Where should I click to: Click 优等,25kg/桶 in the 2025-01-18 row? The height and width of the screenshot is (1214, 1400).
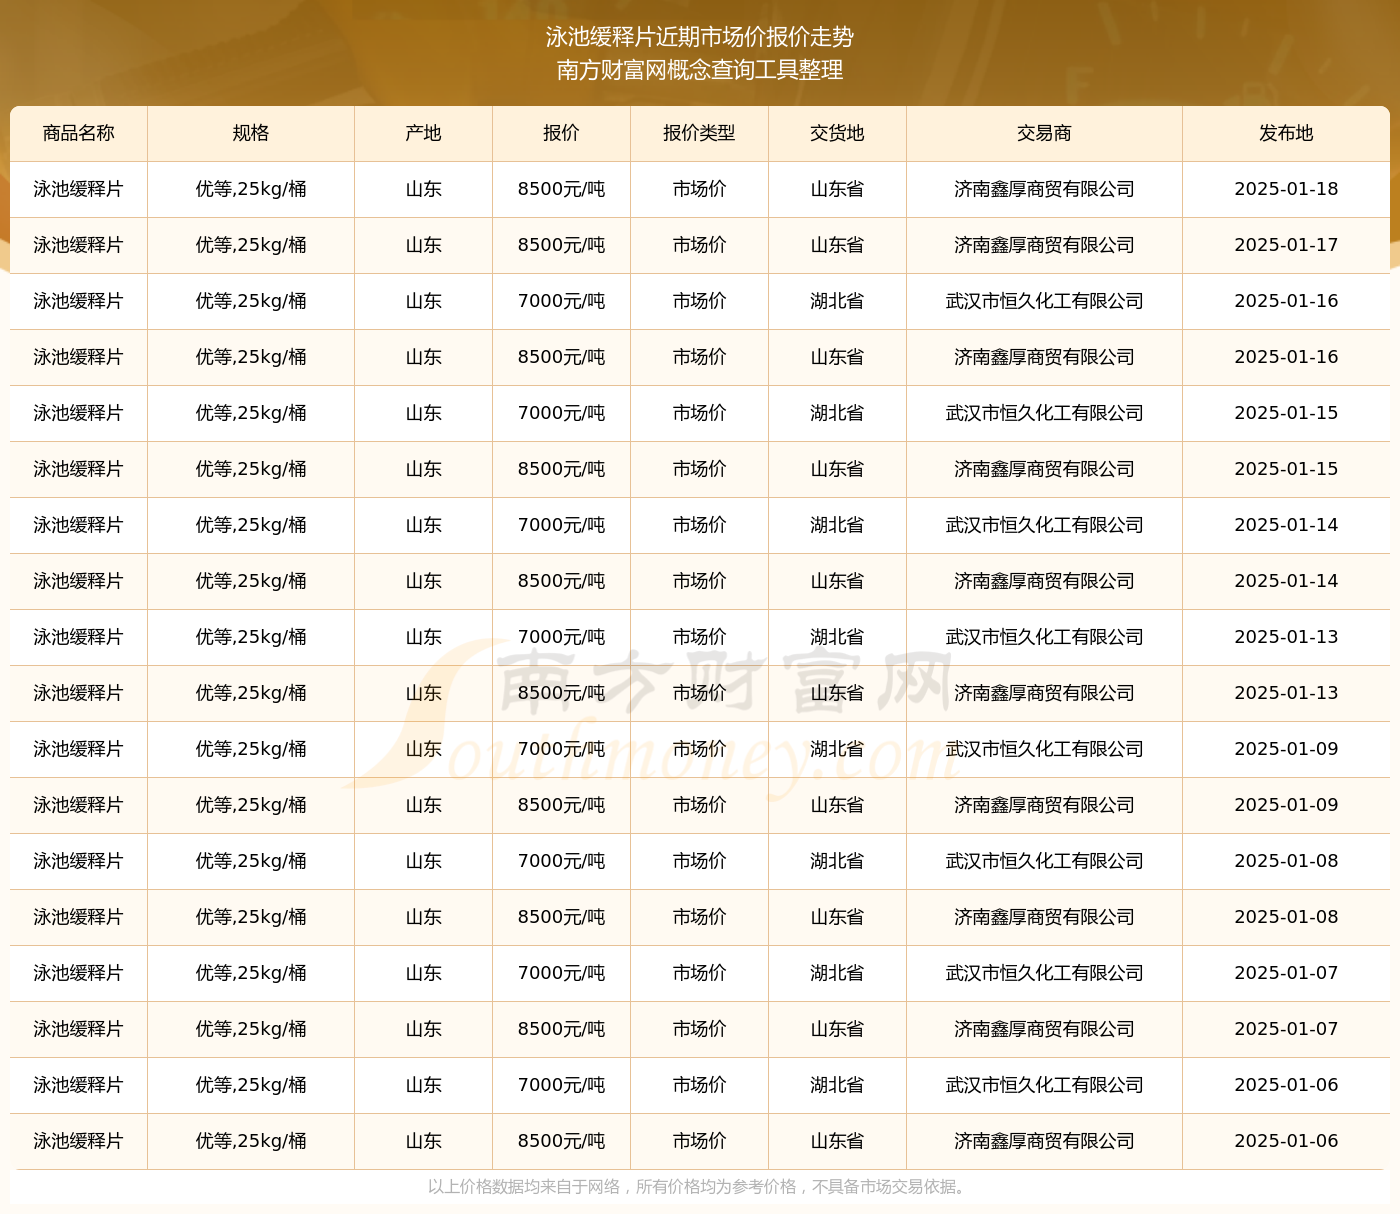[x=251, y=189]
